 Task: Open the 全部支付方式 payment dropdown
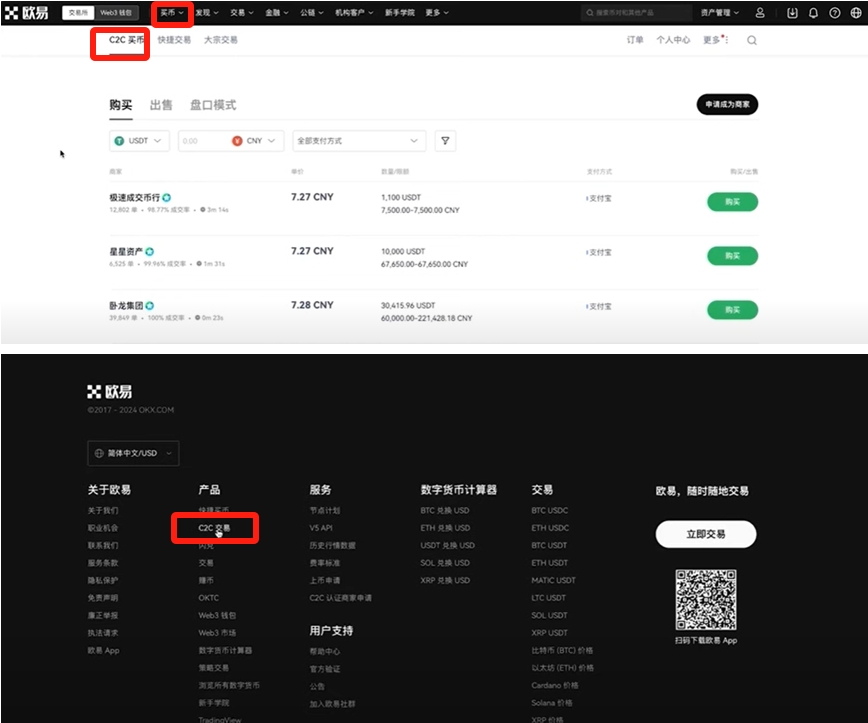click(x=359, y=141)
